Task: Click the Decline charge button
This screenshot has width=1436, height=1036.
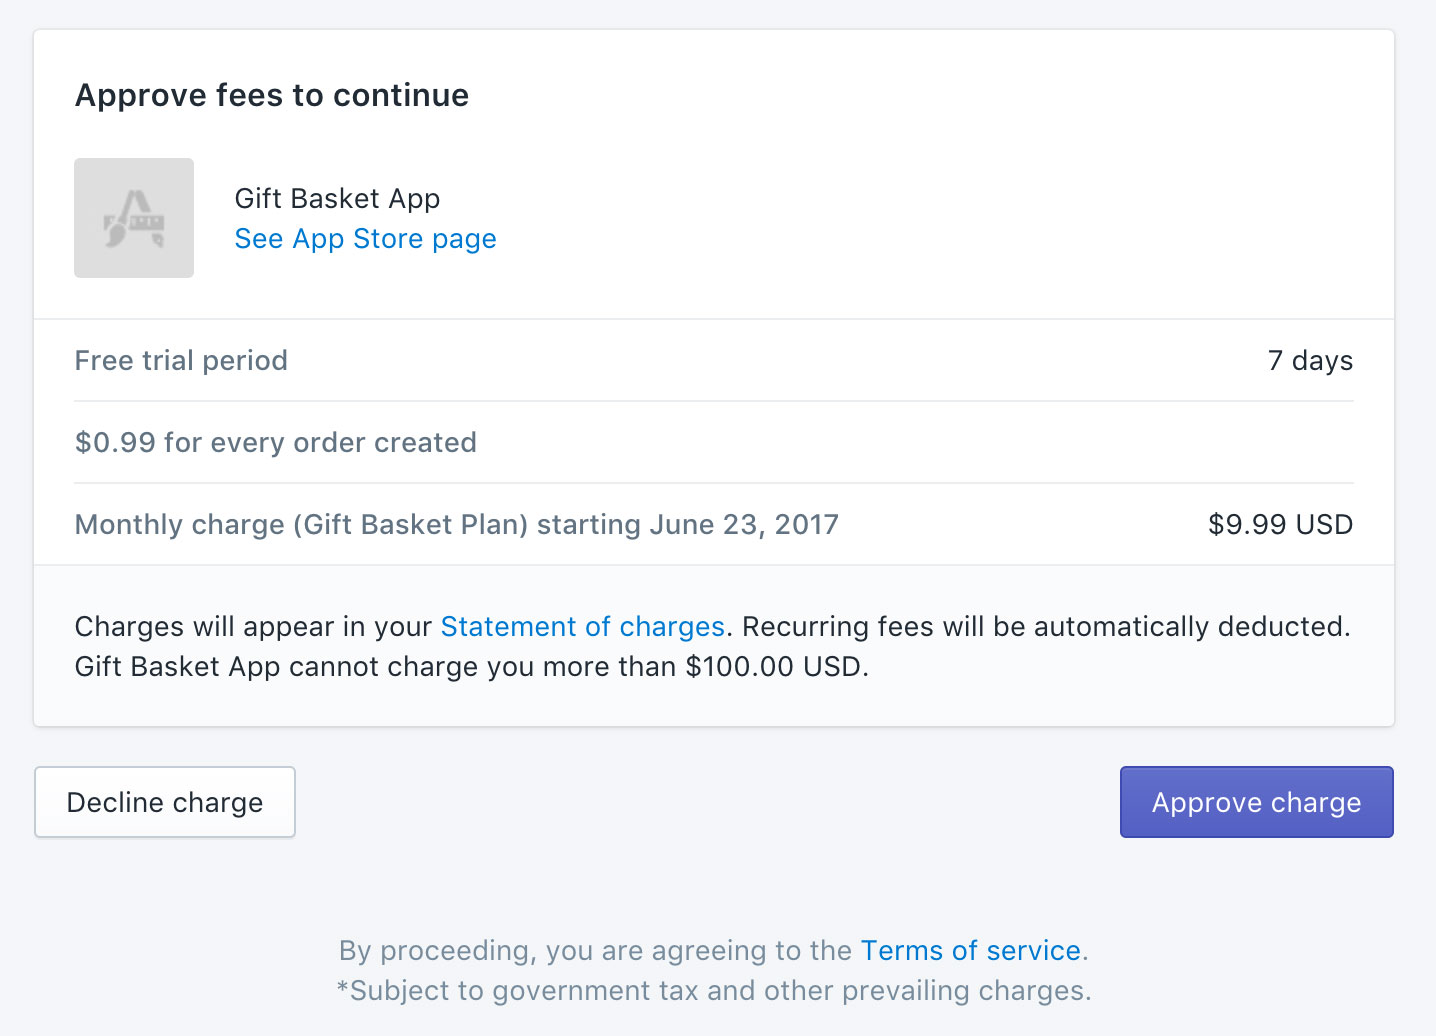Action: coord(165,802)
